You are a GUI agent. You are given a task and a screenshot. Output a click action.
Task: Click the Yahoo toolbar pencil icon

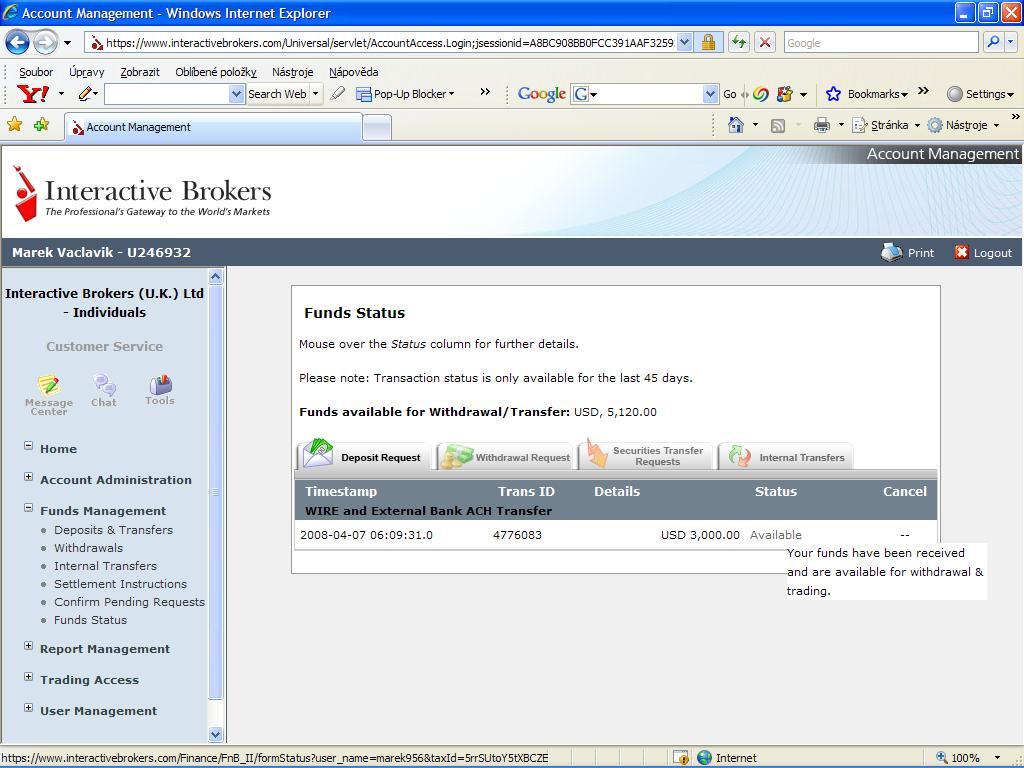coord(85,94)
